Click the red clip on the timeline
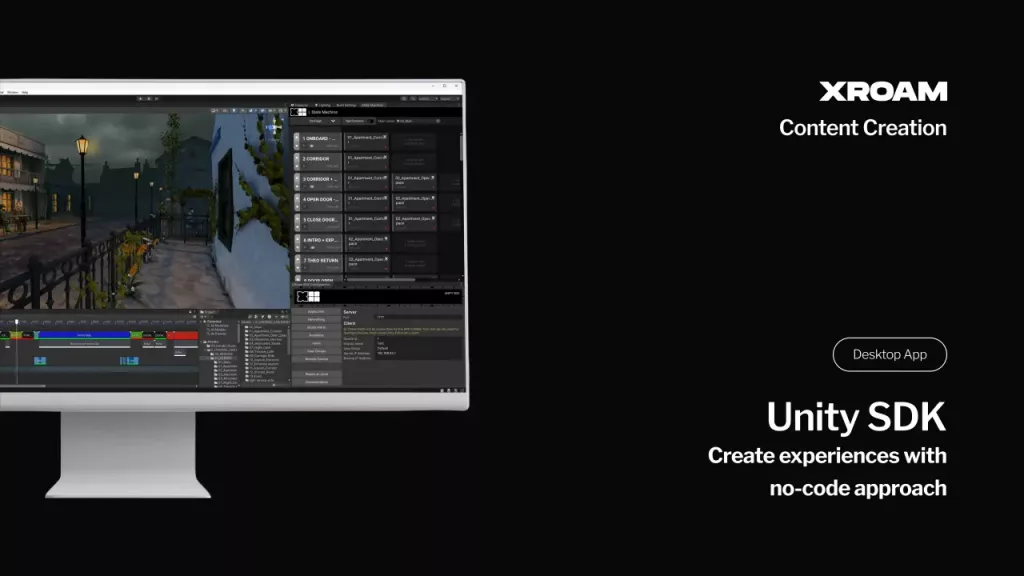 pyautogui.click(x=183, y=335)
